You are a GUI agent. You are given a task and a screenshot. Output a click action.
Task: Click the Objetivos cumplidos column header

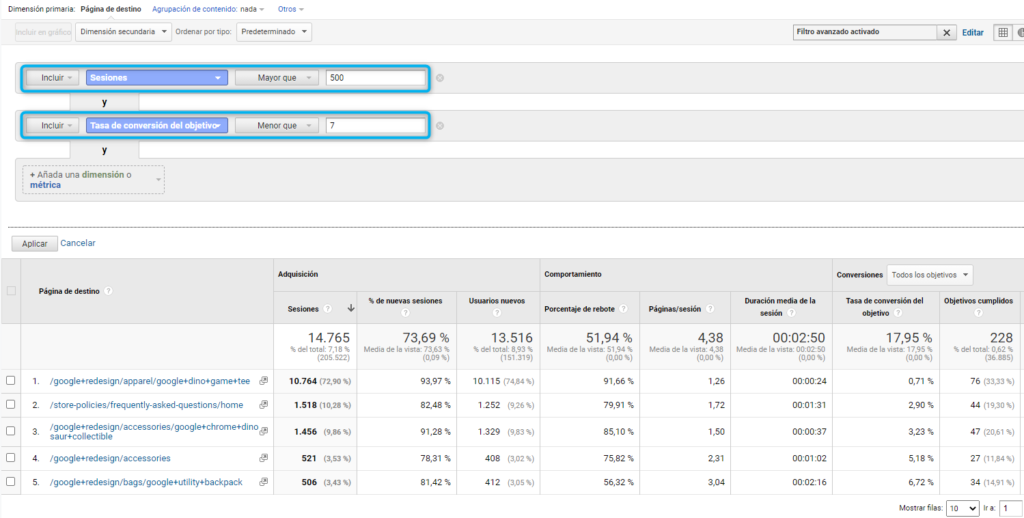(976, 301)
